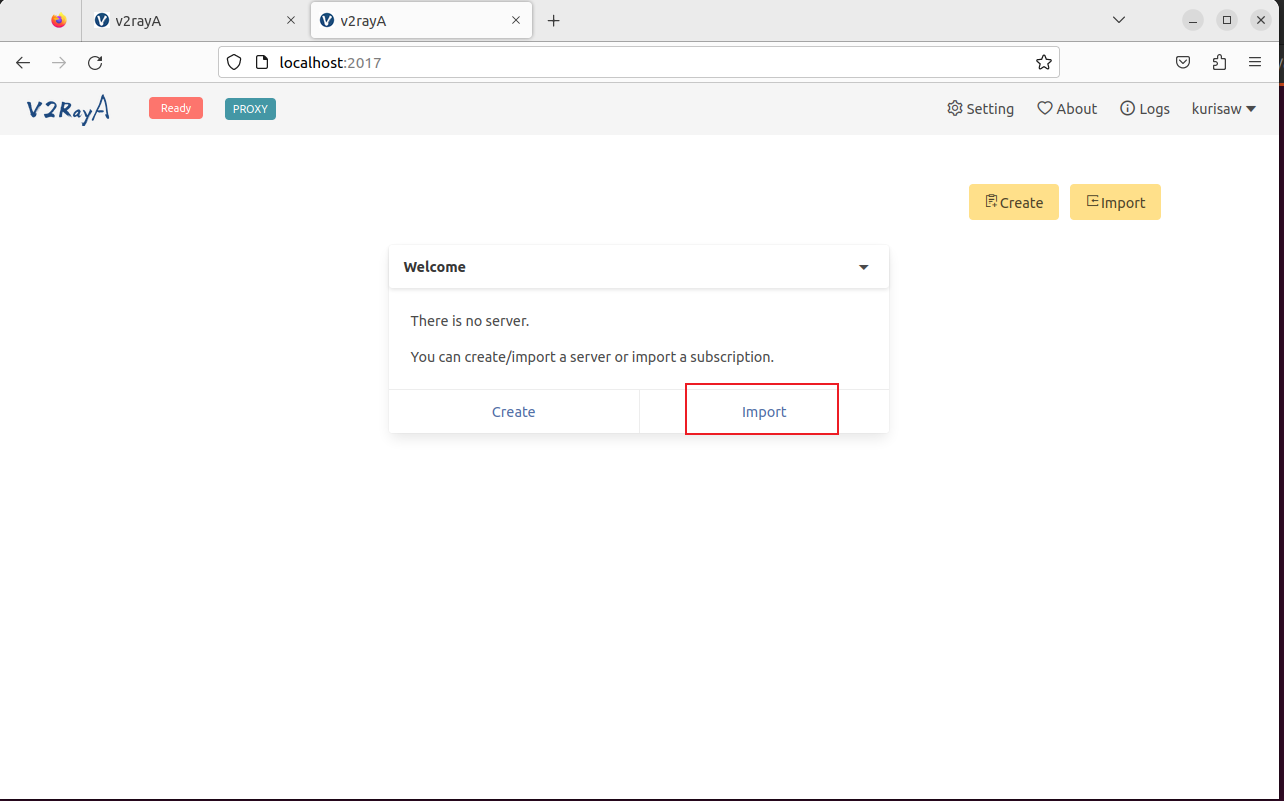This screenshot has width=1284, height=801.
Task: Reload the current page
Action: 95,62
